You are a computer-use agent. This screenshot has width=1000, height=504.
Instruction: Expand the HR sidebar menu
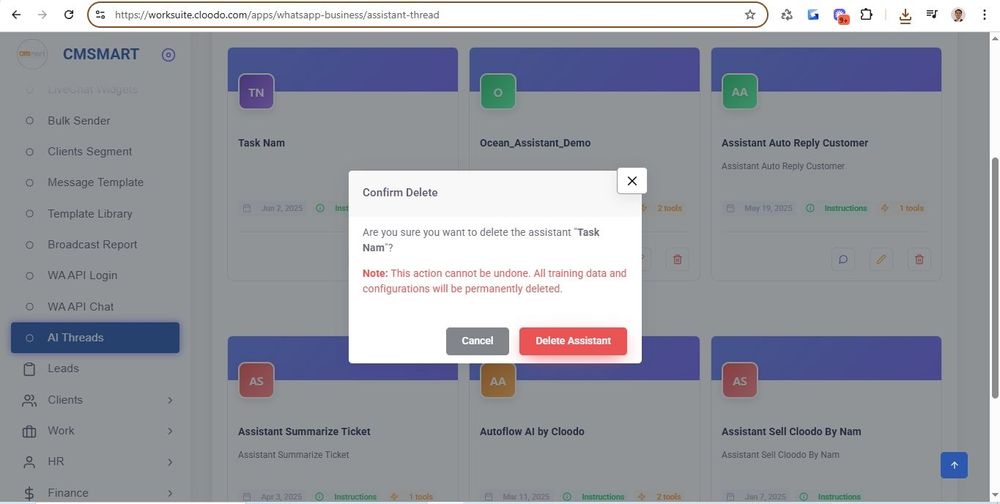click(170, 462)
